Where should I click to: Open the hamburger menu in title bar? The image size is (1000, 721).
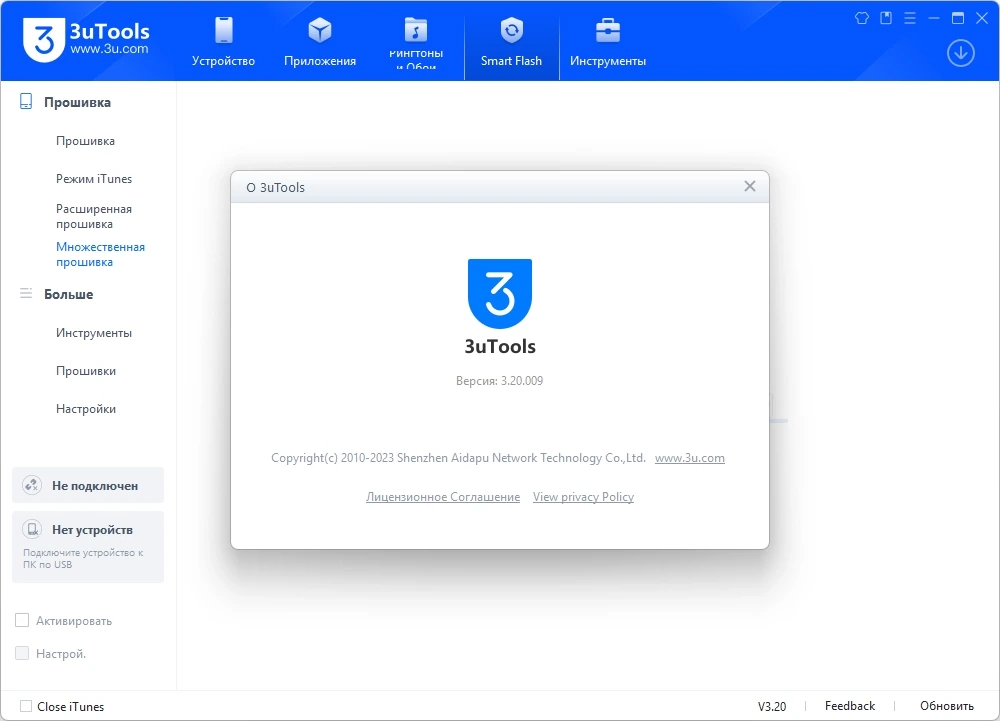[910, 18]
